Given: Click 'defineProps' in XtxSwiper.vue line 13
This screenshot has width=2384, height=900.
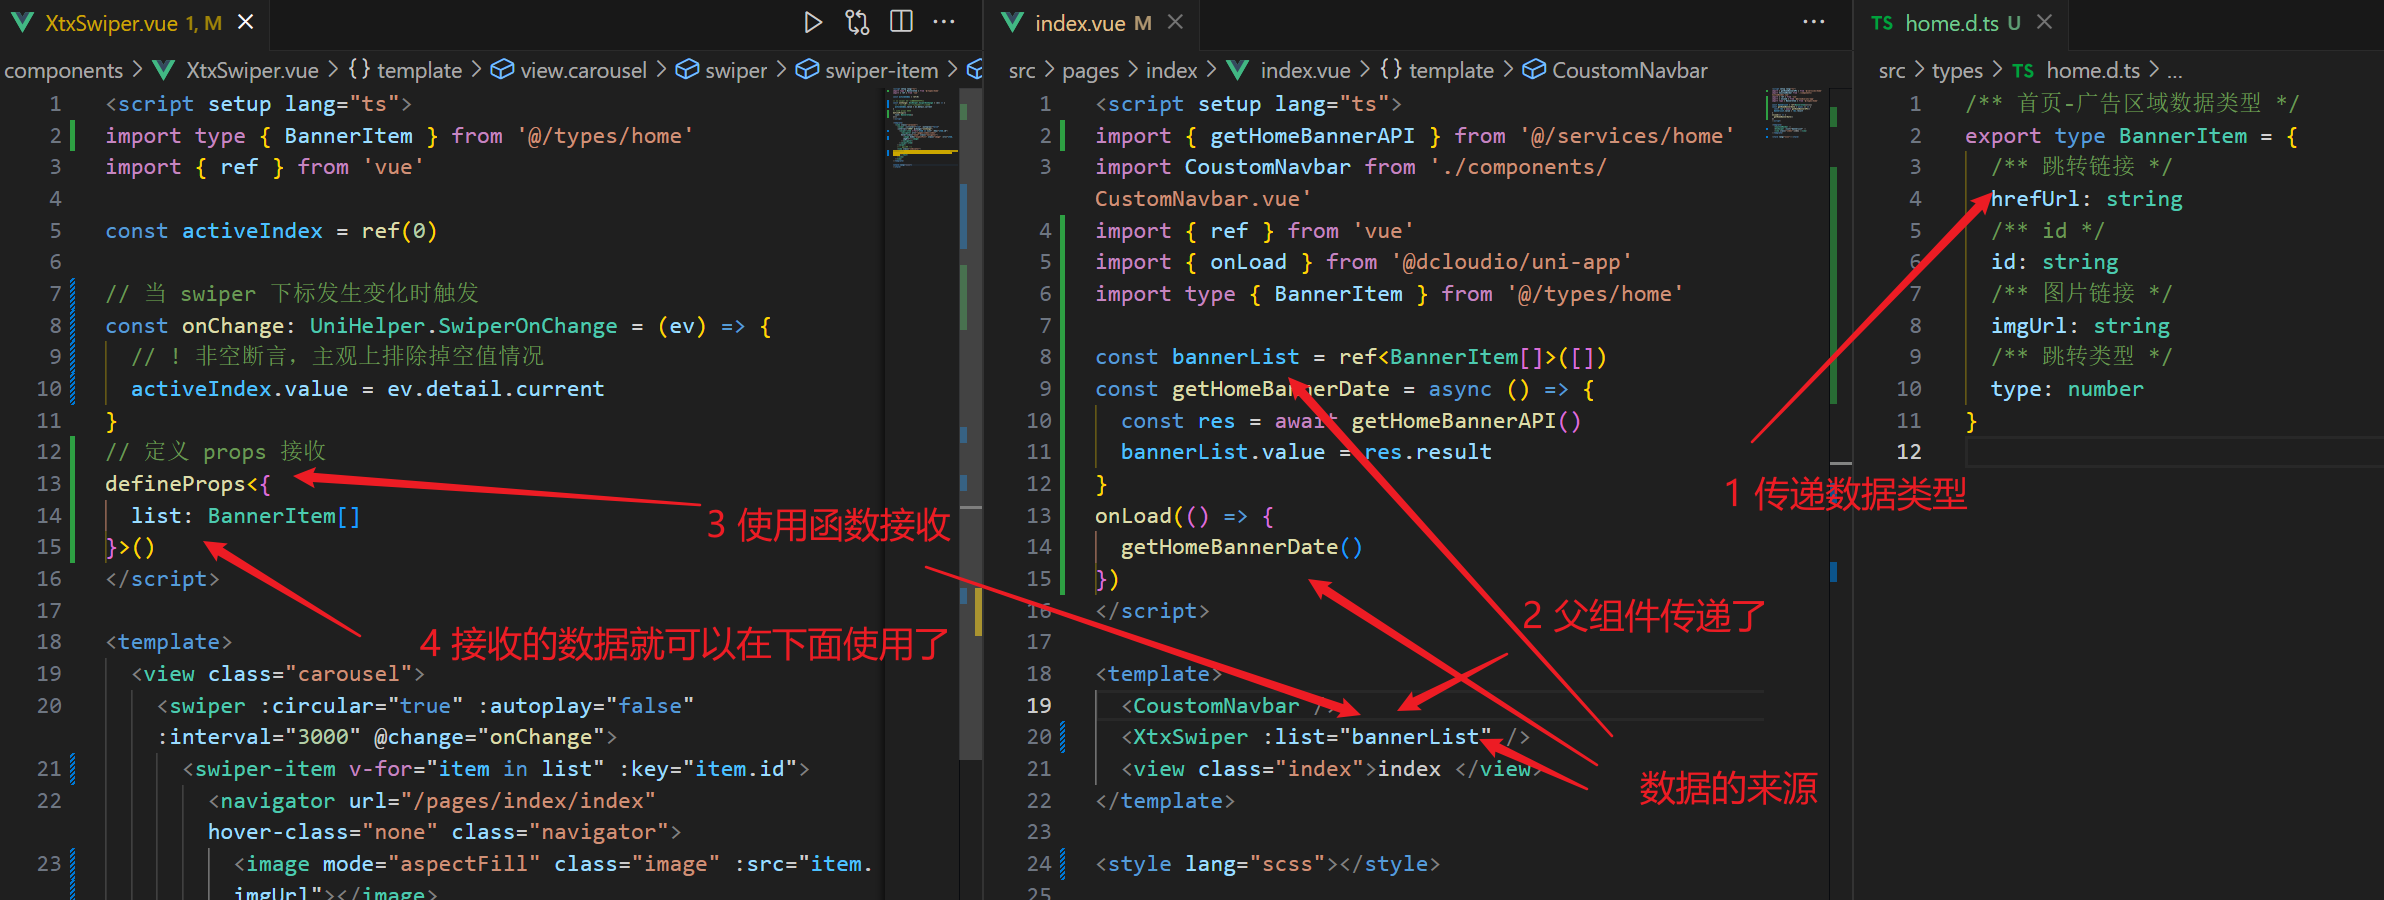Looking at the screenshot, I should pos(175,484).
